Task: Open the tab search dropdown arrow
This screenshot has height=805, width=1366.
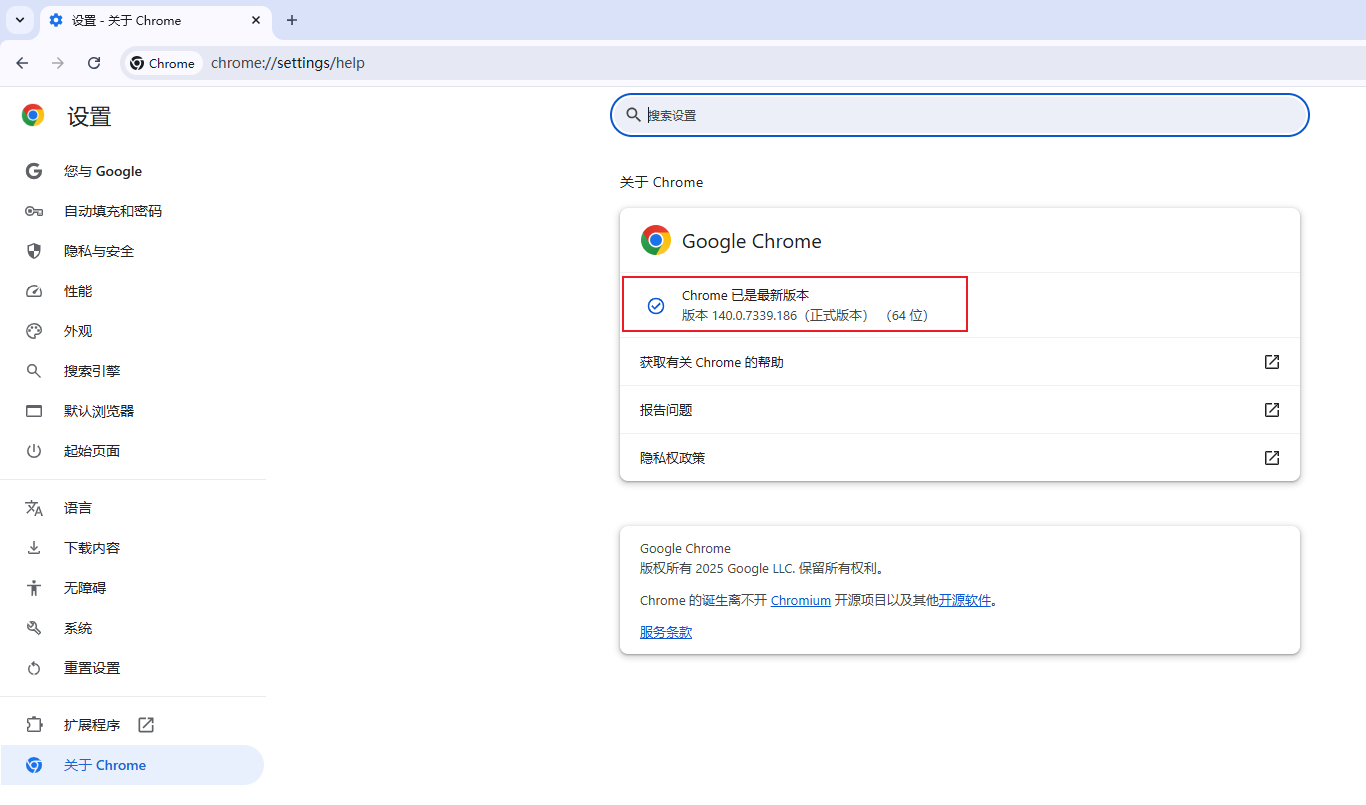Action: [19, 20]
